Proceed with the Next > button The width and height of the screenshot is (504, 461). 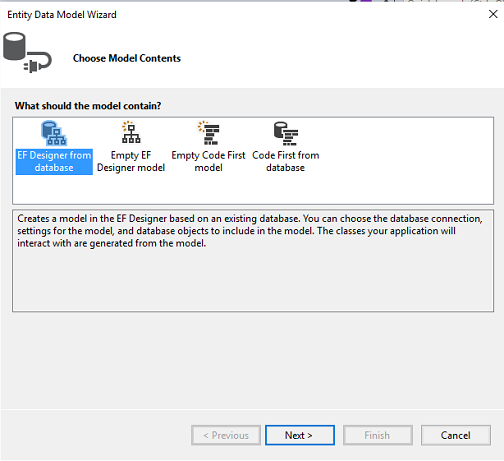click(x=300, y=435)
